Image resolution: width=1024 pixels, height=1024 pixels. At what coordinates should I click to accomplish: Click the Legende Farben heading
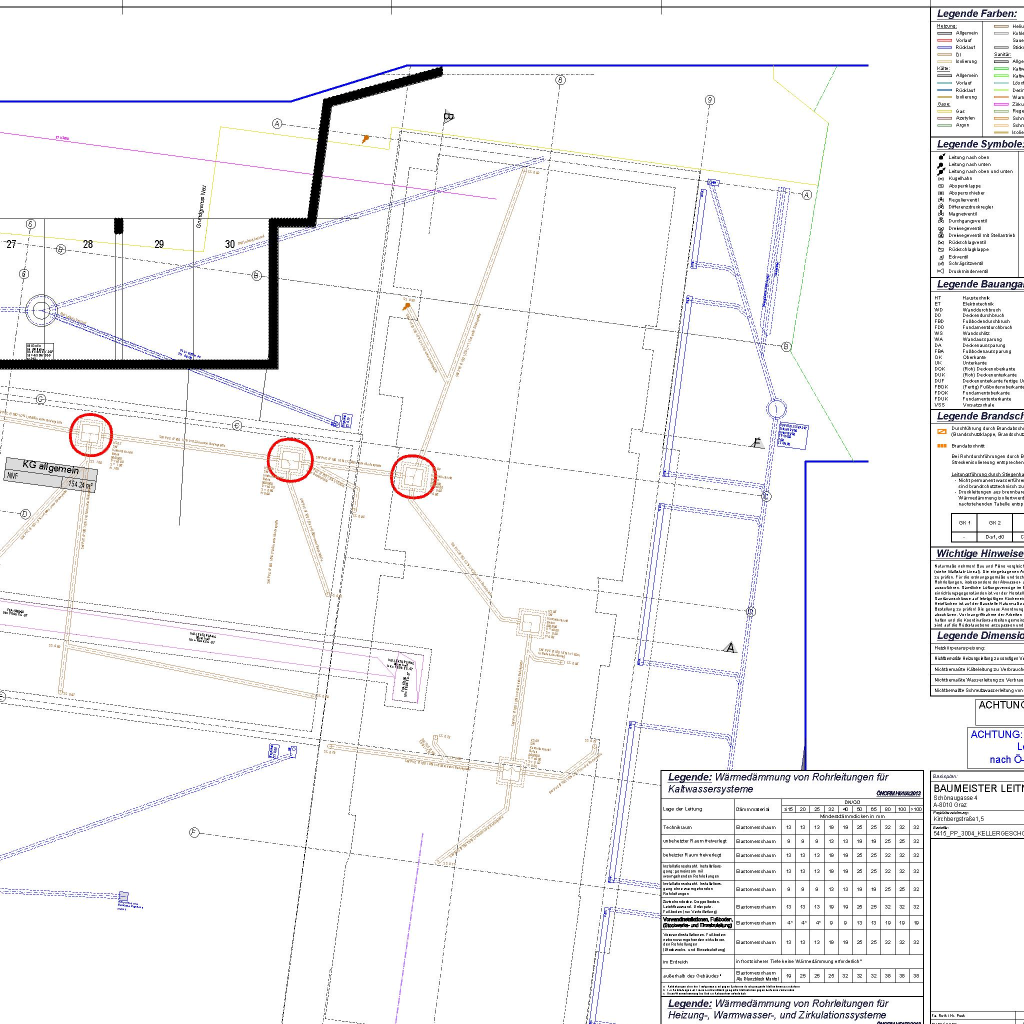click(977, 14)
